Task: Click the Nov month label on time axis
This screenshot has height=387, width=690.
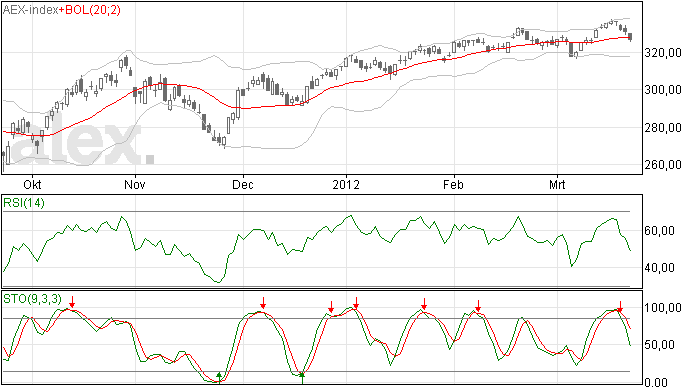Action: click(135, 184)
